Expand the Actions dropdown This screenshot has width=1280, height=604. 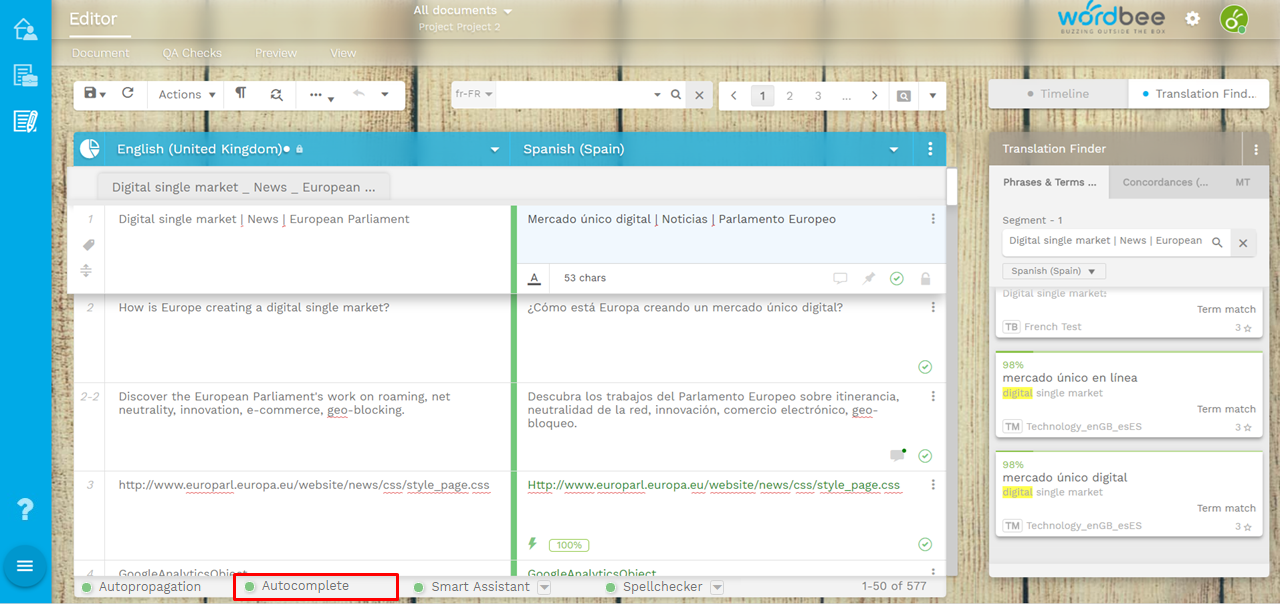[187, 95]
